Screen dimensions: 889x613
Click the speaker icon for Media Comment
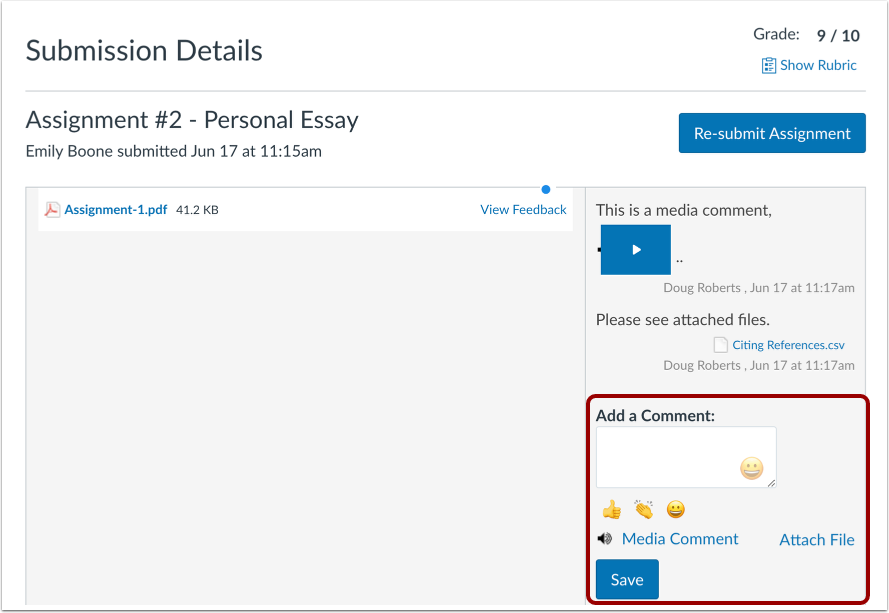pyautogui.click(x=604, y=539)
